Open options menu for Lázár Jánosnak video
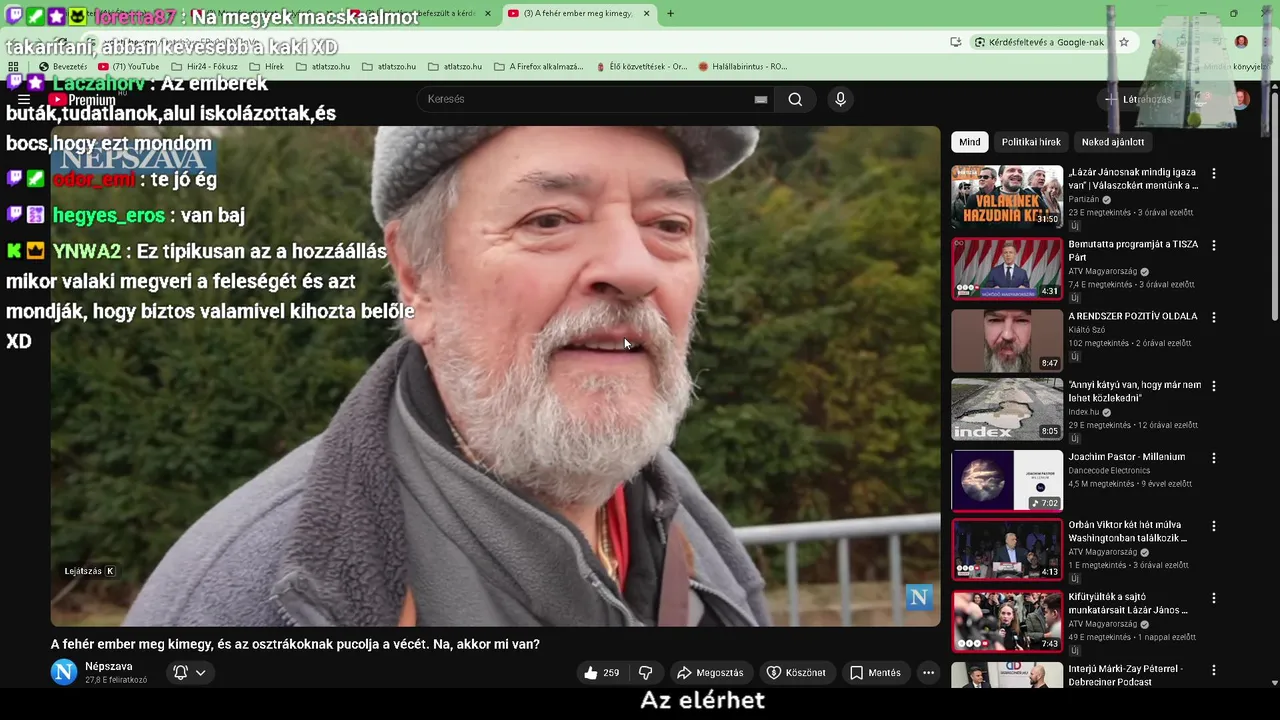 (x=1214, y=173)
